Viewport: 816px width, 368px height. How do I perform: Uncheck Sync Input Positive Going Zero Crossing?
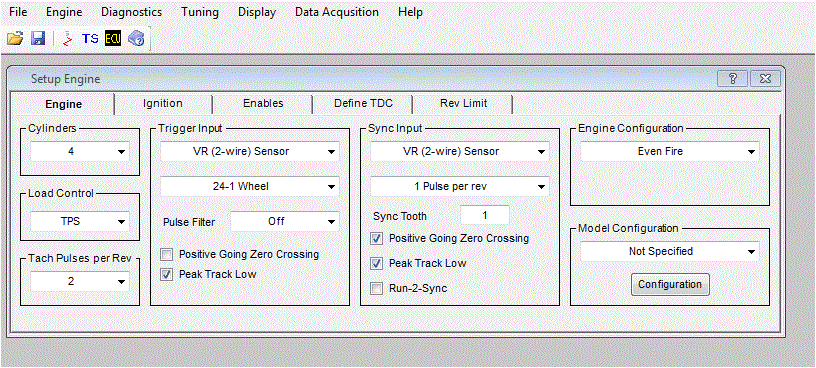[376, 238]
